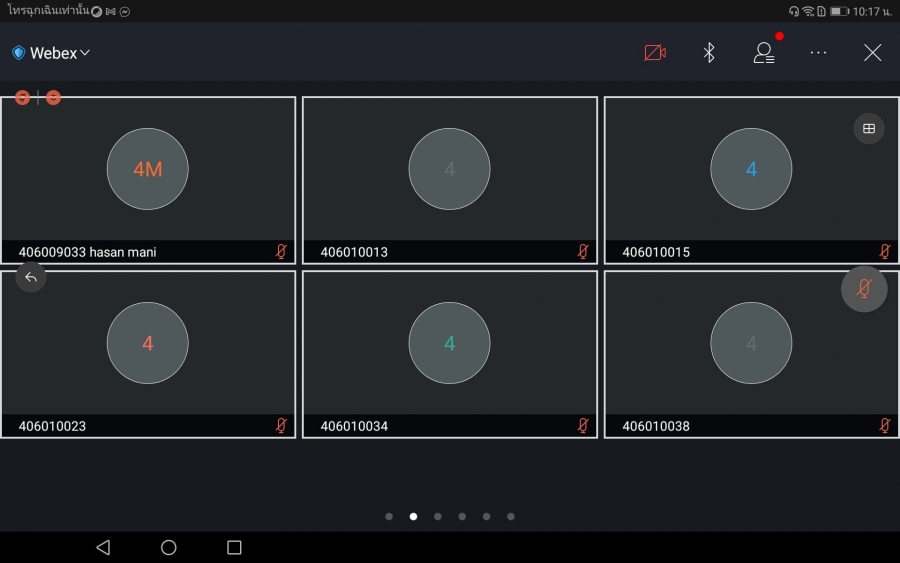Image resolution: width=900 pixels, height=563 pixels.
Task: Open the three-dot more options menu
Action: pyautogui.click(x=819, y=53)
